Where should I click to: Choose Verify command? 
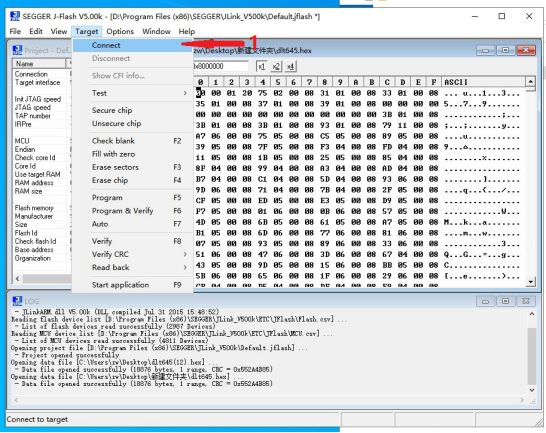132,241
